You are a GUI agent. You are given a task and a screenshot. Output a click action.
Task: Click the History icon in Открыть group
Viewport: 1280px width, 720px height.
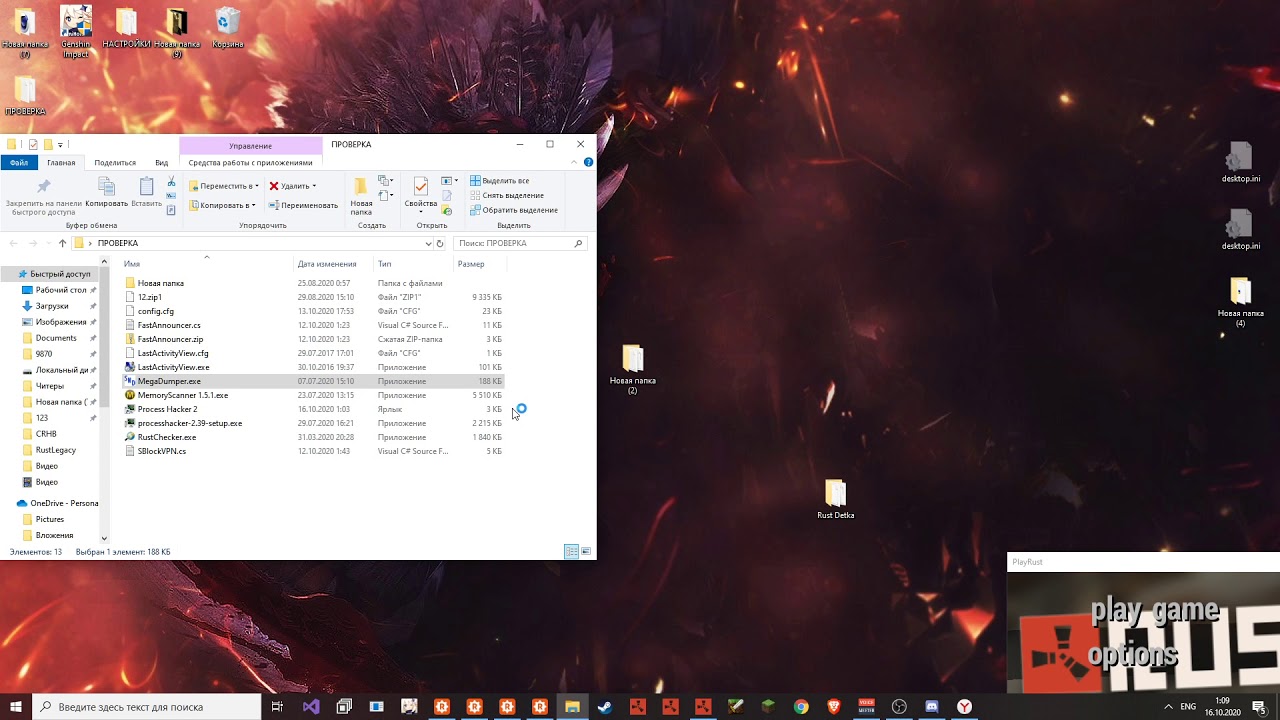click(447, 211)
